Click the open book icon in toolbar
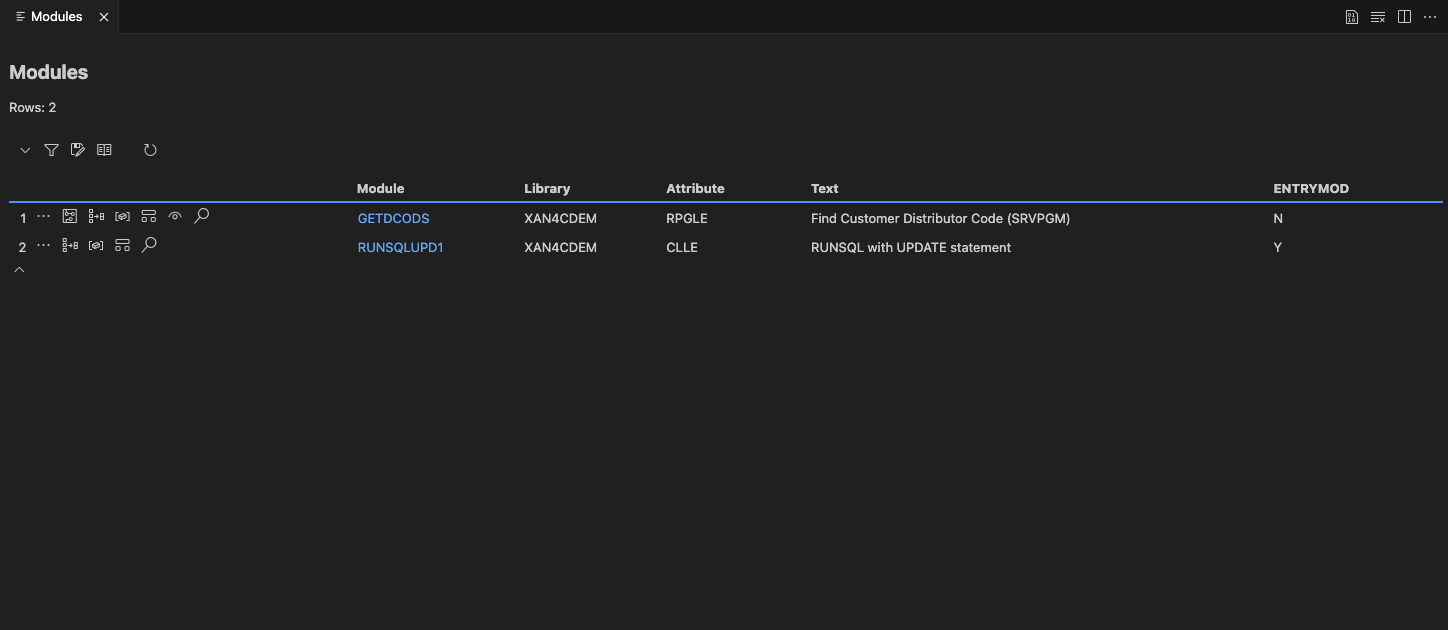Viewport: 1448px width, 630px height. 104,150
